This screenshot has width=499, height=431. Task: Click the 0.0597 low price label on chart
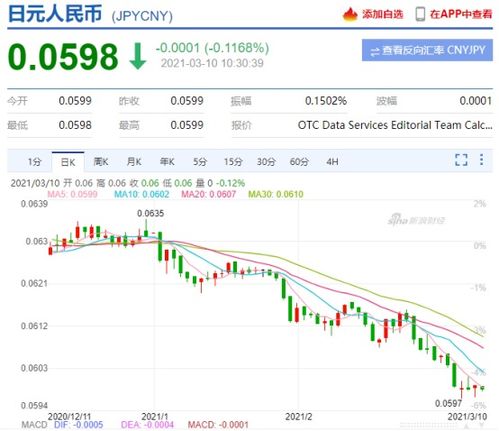click(x=448, y=404)
